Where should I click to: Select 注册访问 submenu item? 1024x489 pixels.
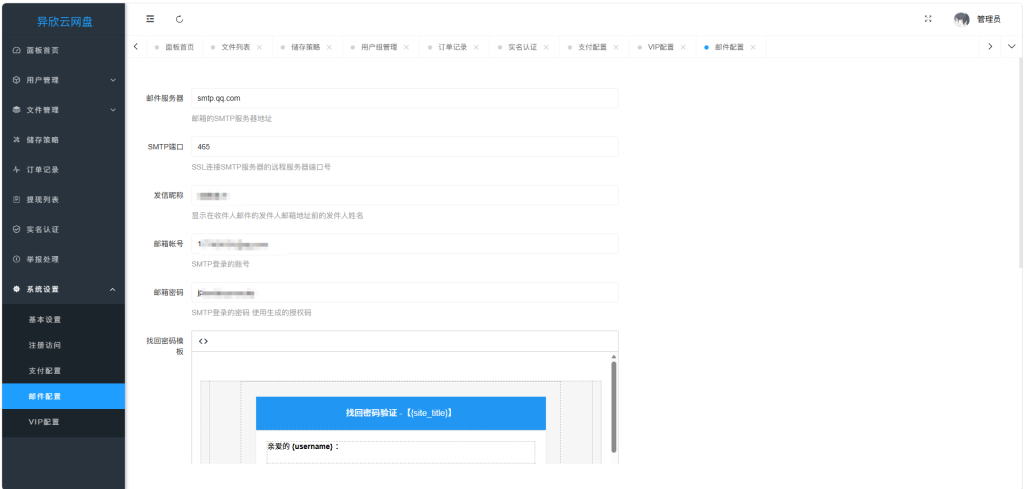click(x=63, y=345)
